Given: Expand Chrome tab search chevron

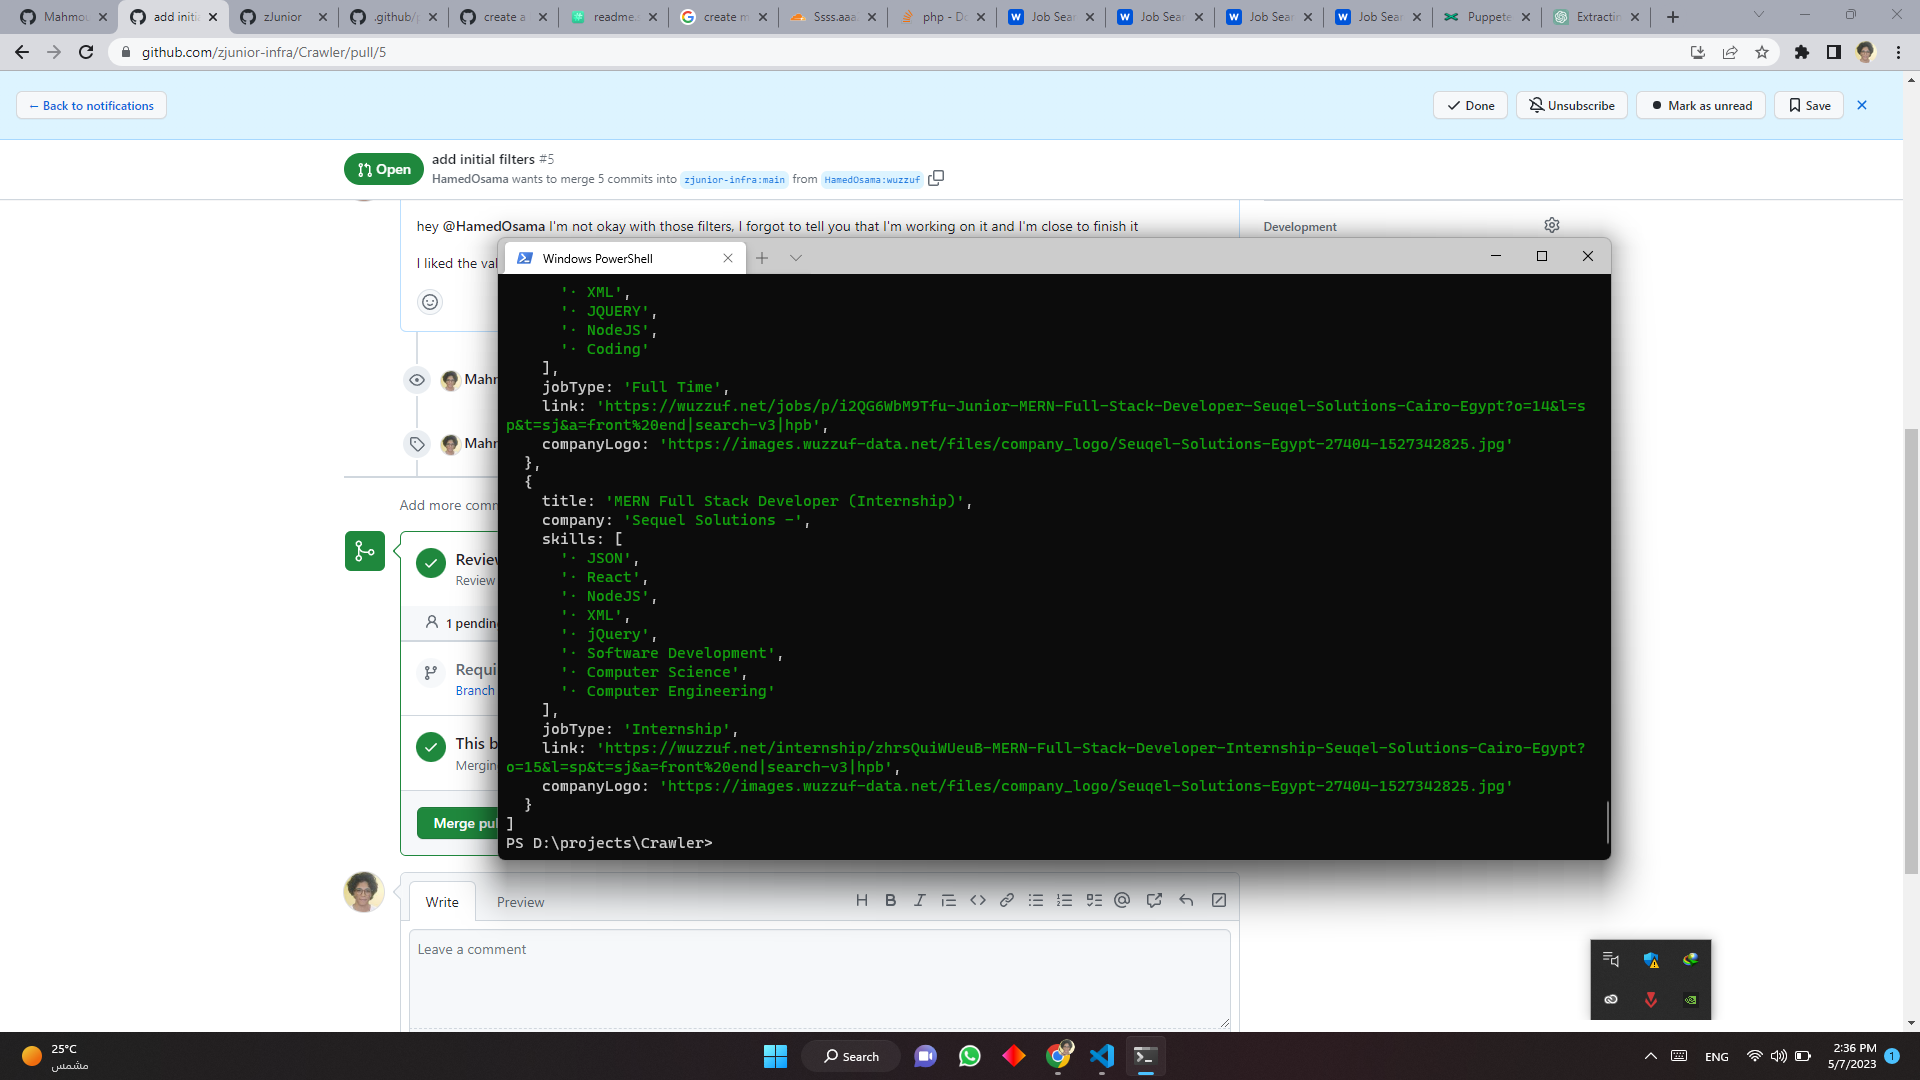Looking at the screenshot, I should click(x=1759, y=15).
